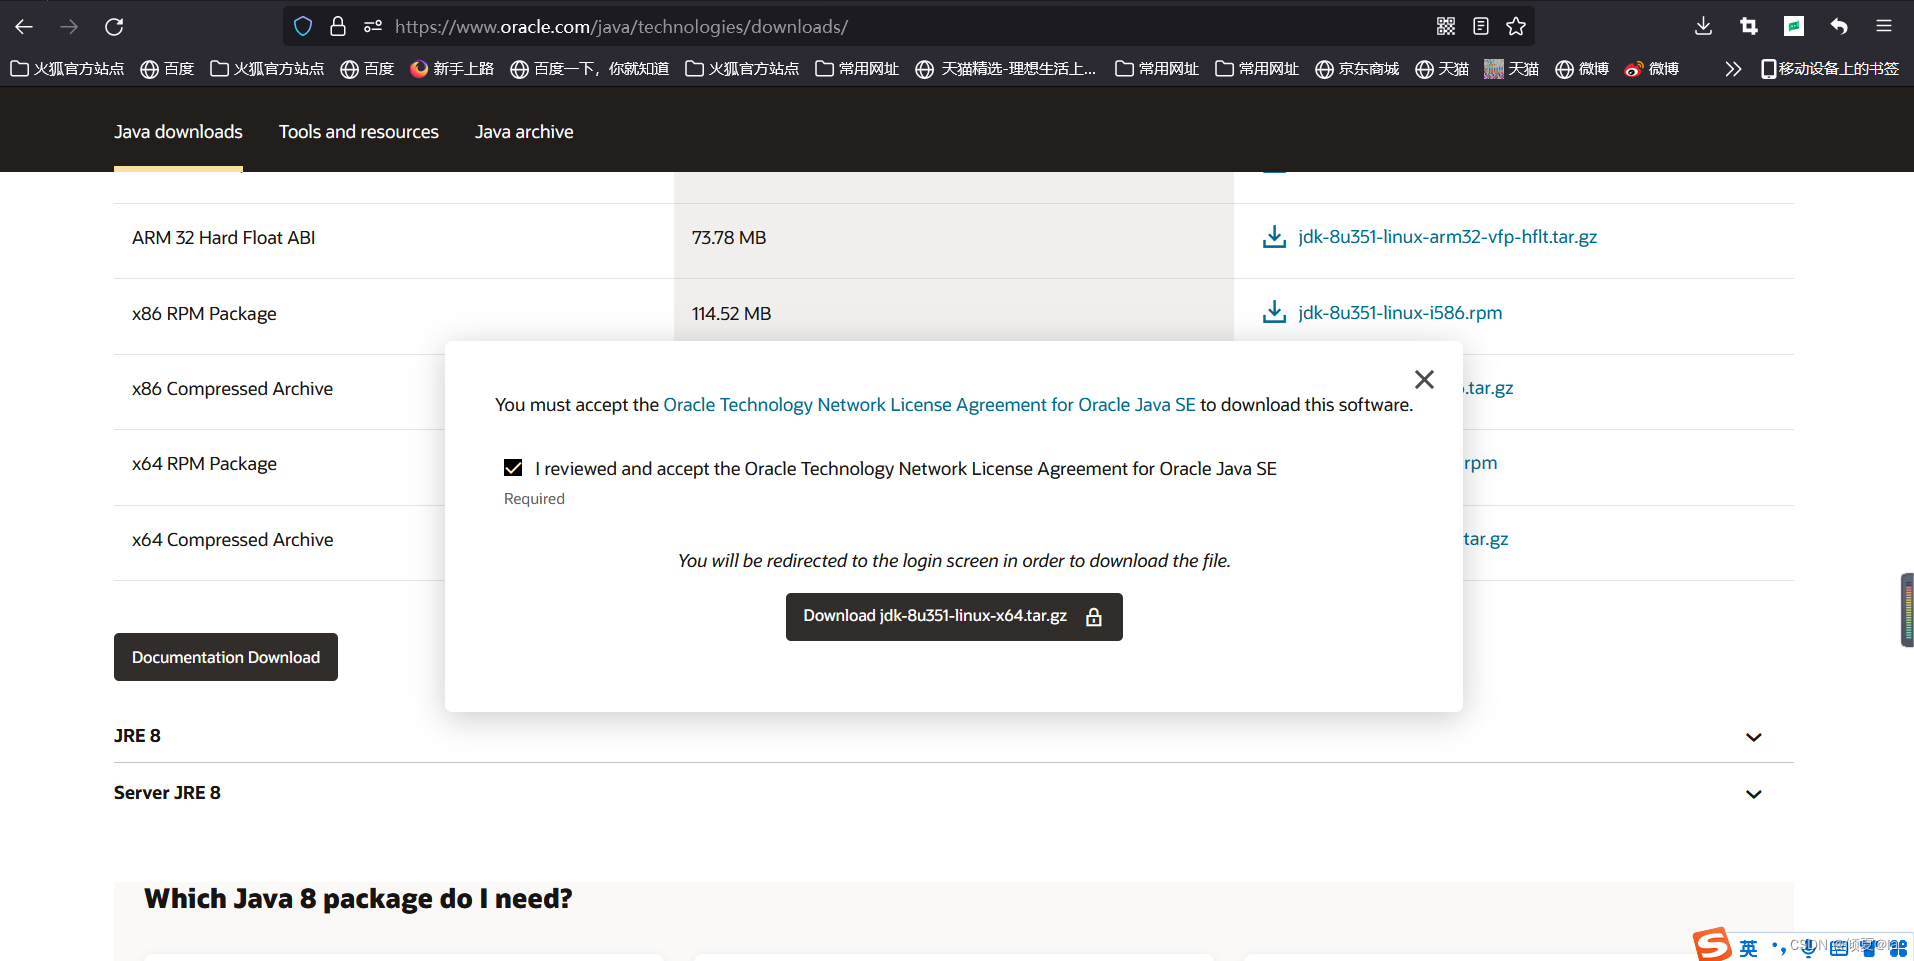This screenshot has height=961, width=1914.
Task: Bookmark this page with the star icon
Action: pyautogui.click(x=1516, y=27)
